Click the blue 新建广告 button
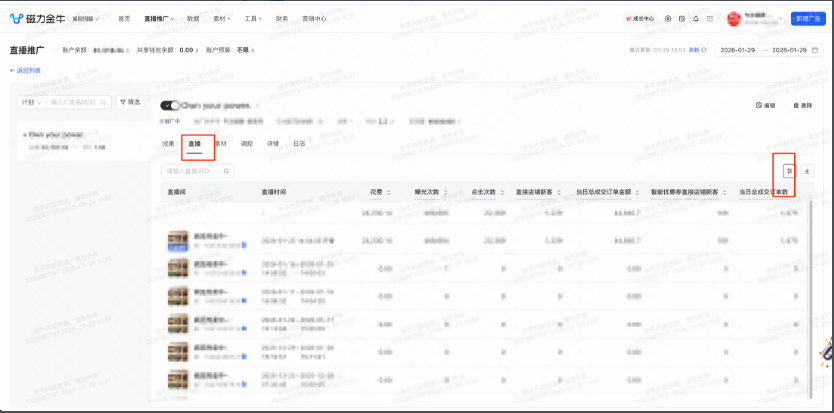 point(807,19)
